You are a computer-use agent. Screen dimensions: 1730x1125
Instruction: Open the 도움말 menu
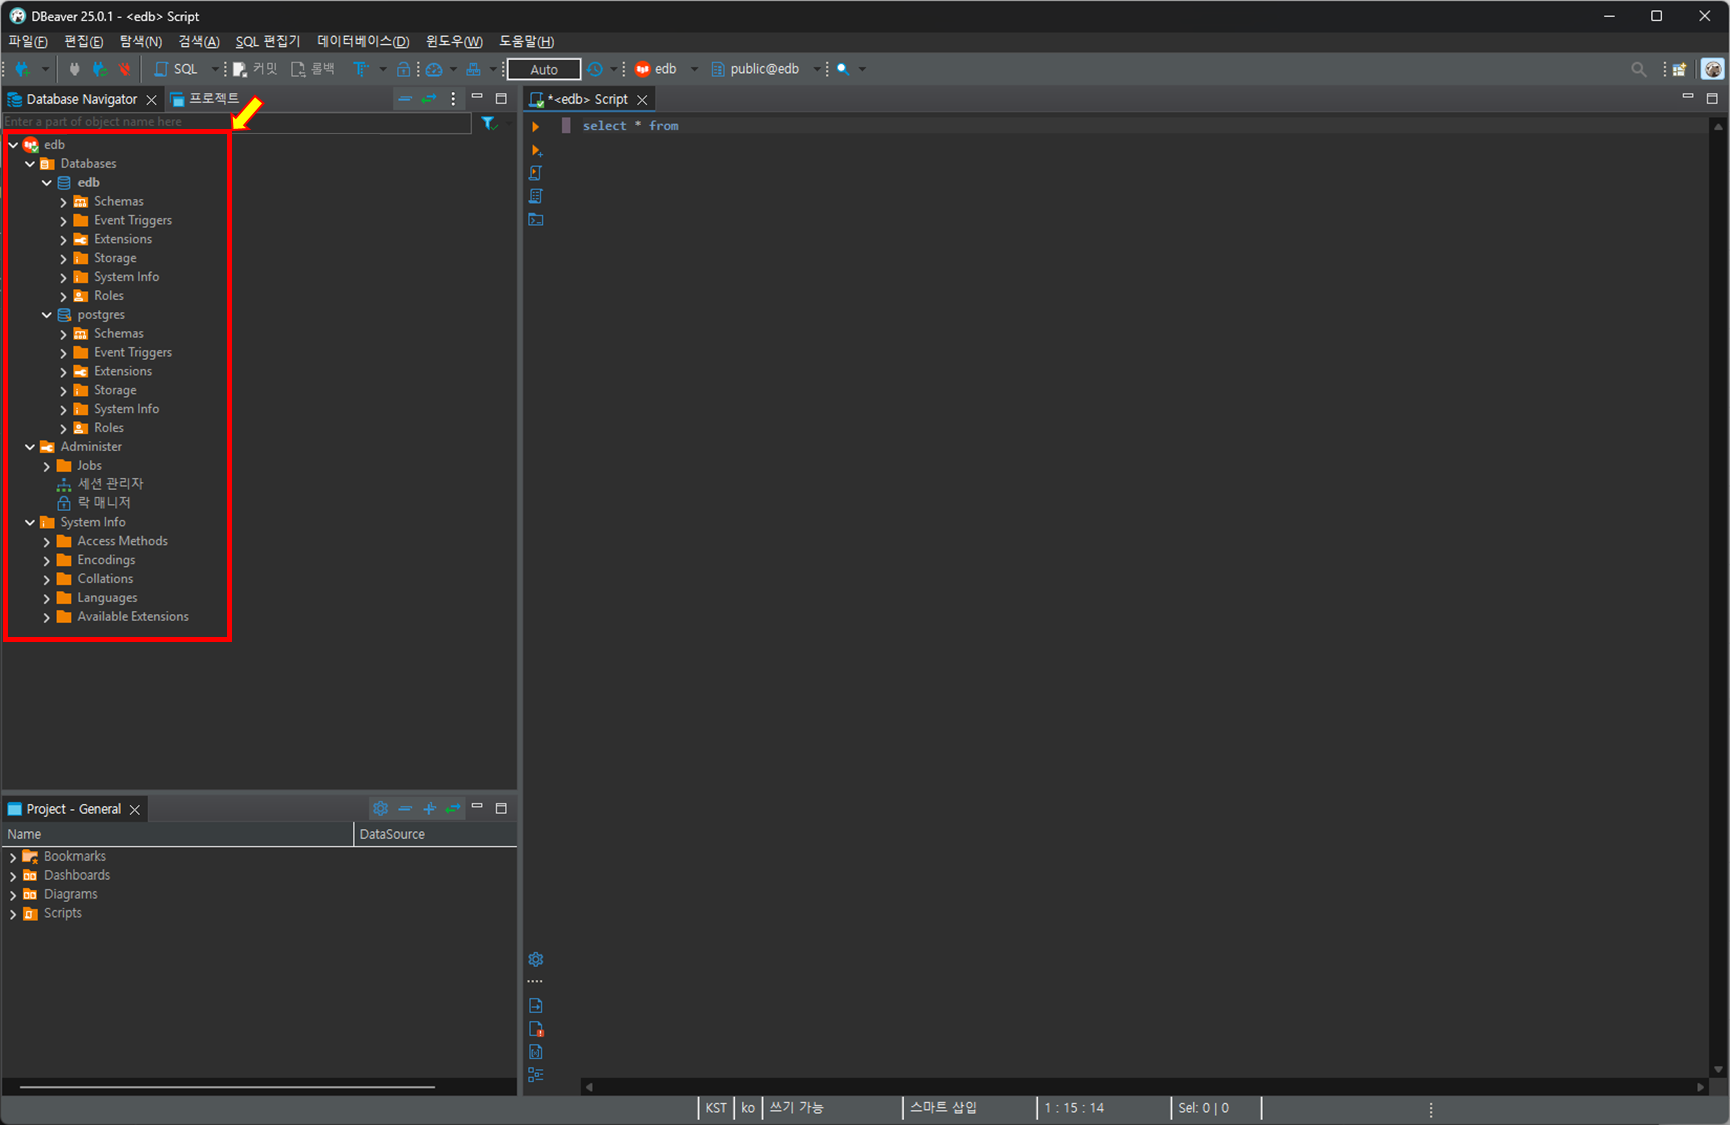[526, 41]
